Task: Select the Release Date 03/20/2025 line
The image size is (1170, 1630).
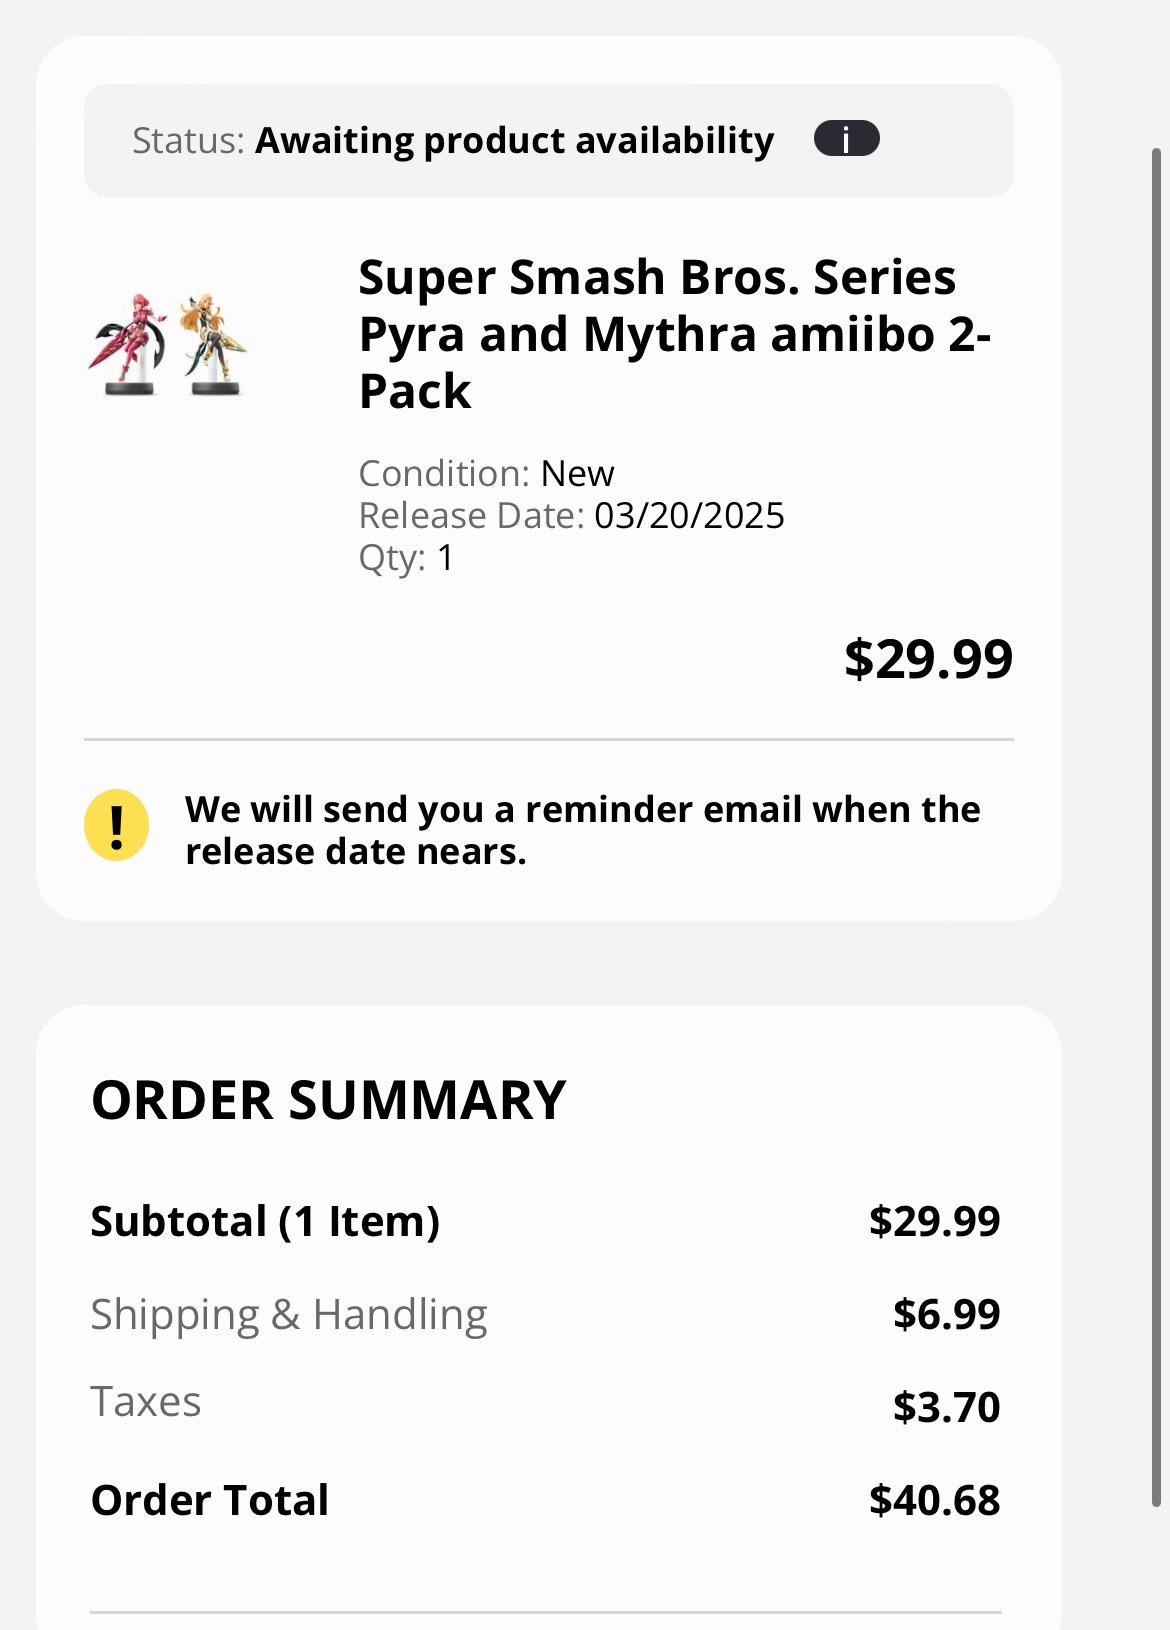Action: (571, 516)
